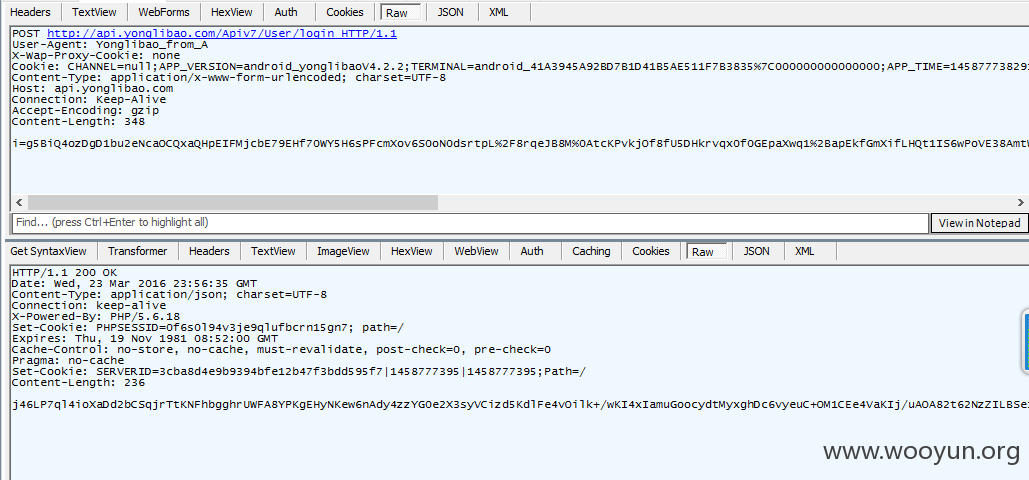The width and height of the screenshot is (1029, 480).
Task: Open the Get SyntaxView tab
Action: click(49, 251)
